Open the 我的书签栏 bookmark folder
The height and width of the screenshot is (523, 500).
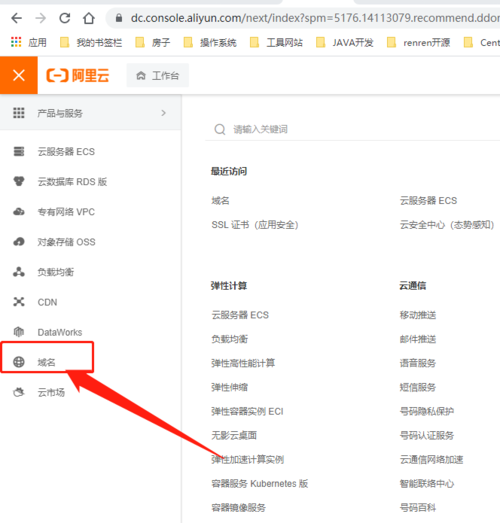pyautogui.click(x=91, y=42)
